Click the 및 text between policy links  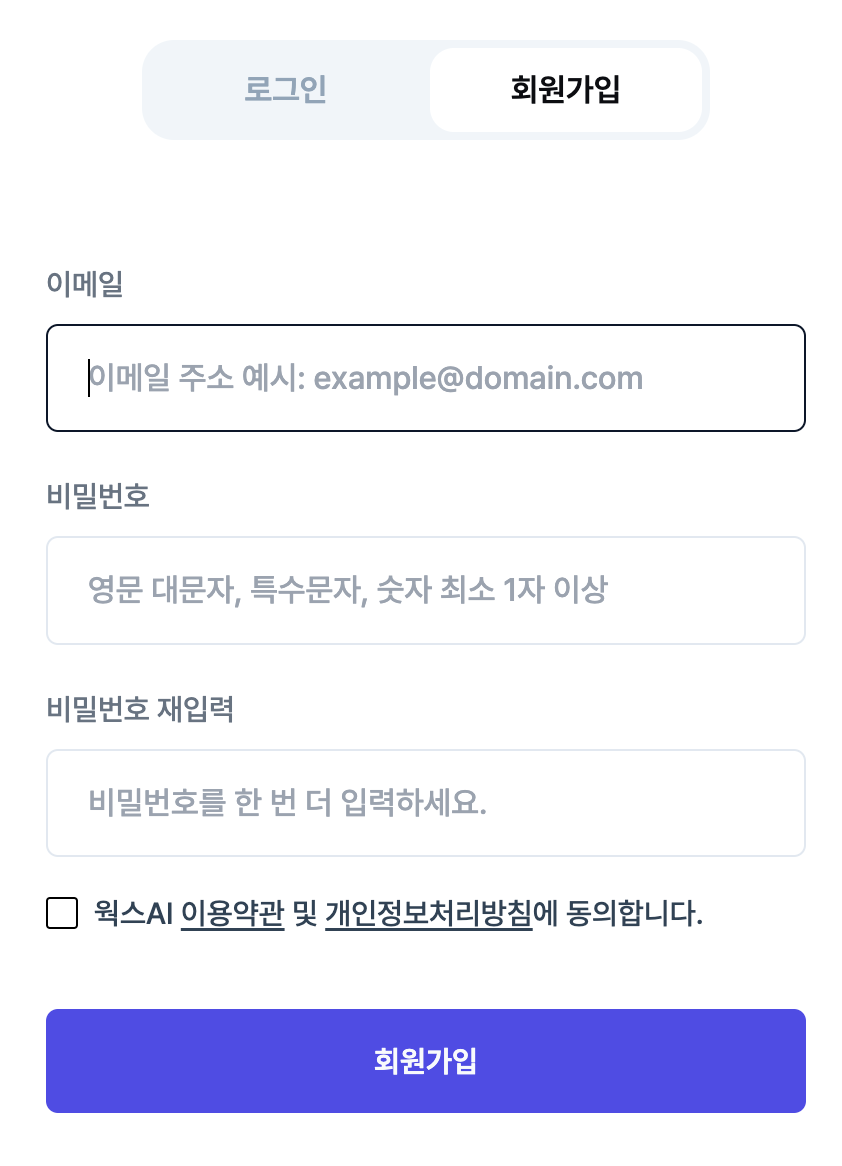click(x=305, y=913)
